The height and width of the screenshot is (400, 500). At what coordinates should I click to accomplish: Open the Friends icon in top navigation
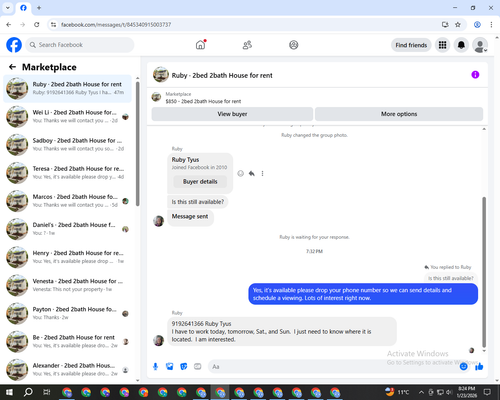click(x=247, y=45)
